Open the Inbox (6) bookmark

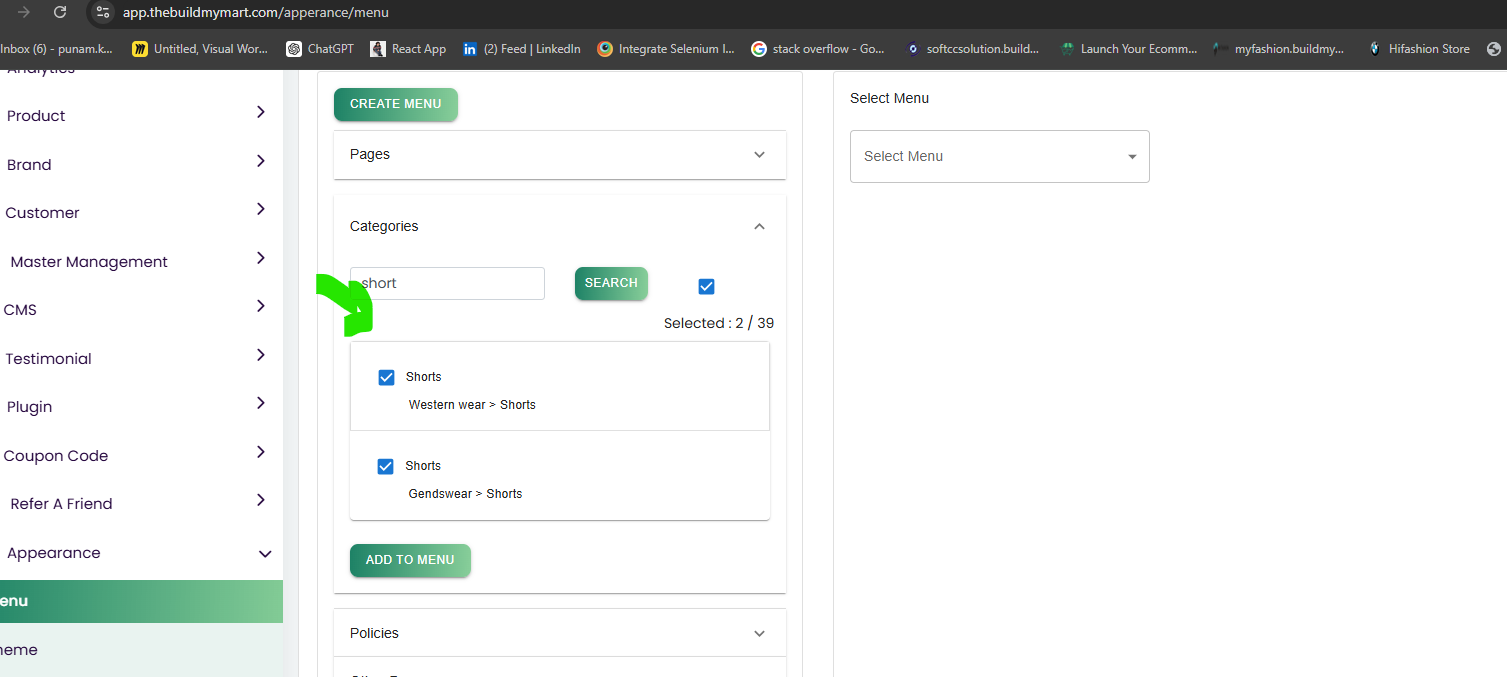point(56,48)
